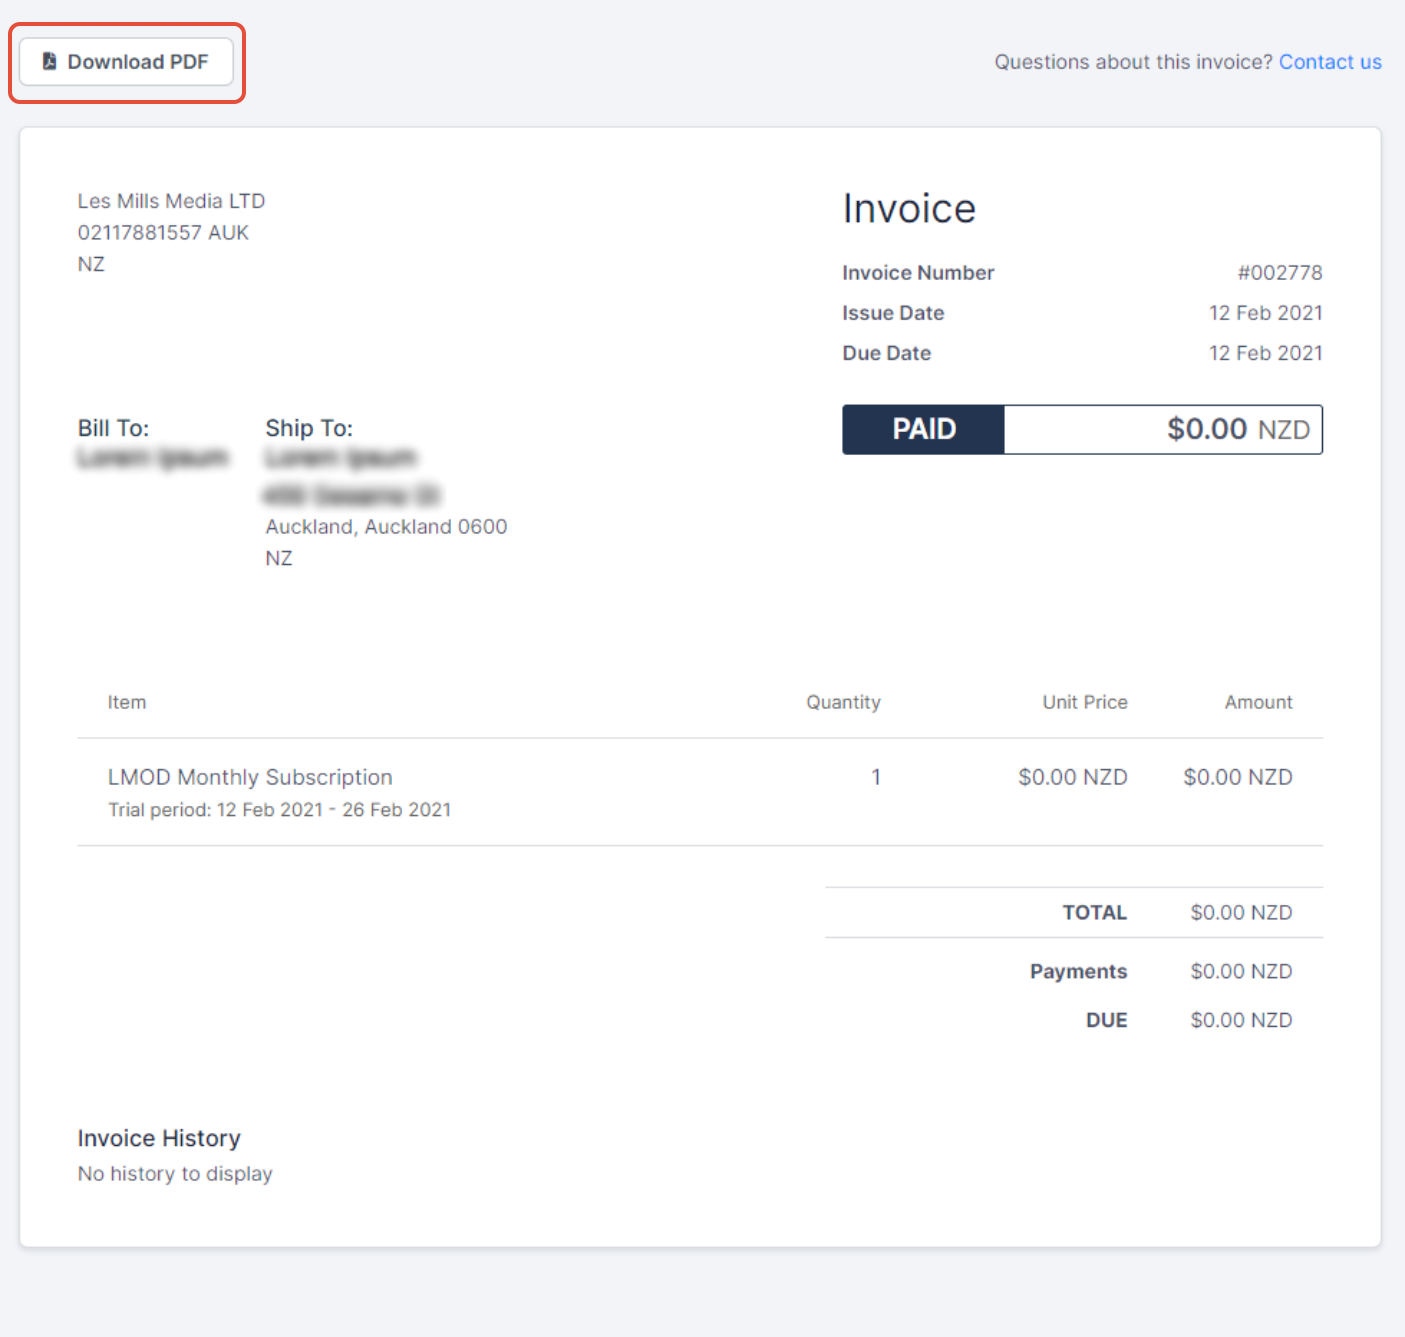The width and height of the screenshot is (1405, 1337).
Task: Select the Bill To recipient name
Action: tap(152, 457)
